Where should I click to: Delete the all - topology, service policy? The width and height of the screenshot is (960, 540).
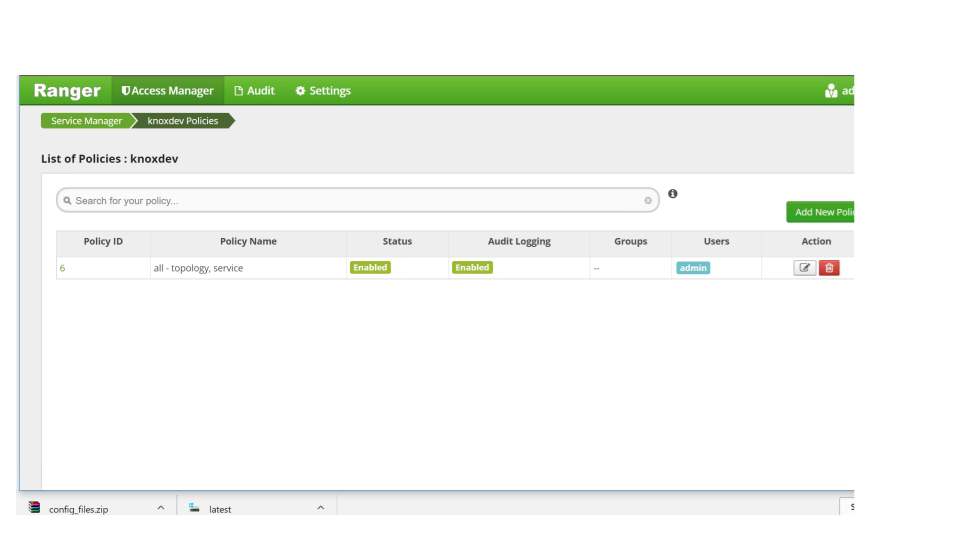[829, 268]
